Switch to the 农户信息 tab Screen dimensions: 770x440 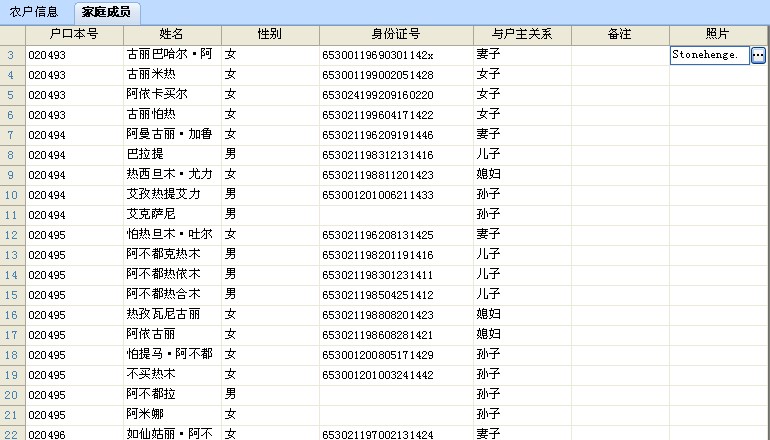(x=34, y=13)
